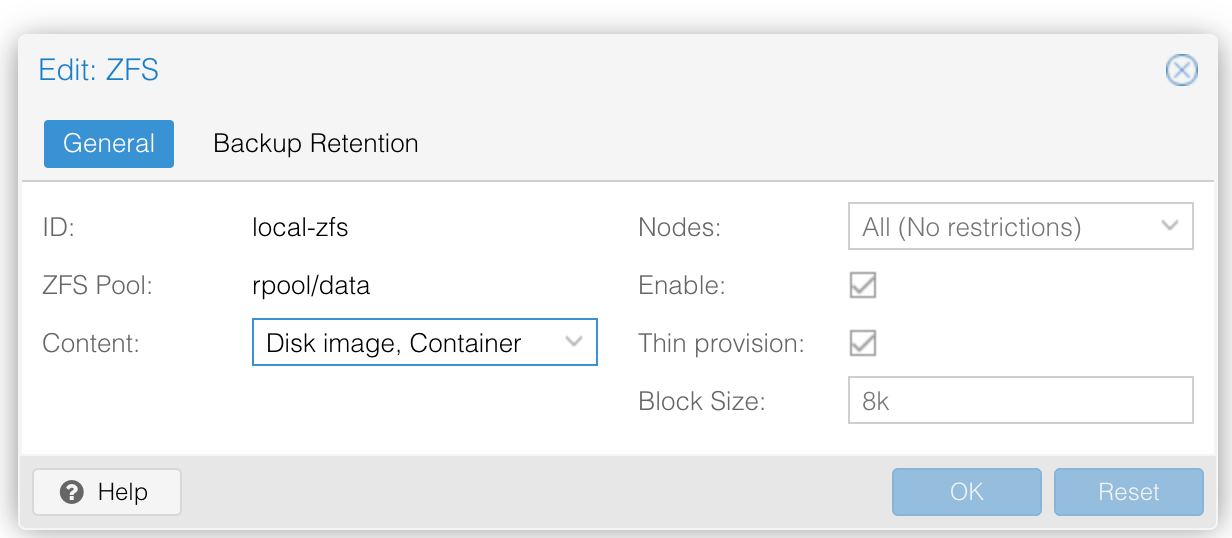
Task: Switch to the General tab
Action: [109, 143]
